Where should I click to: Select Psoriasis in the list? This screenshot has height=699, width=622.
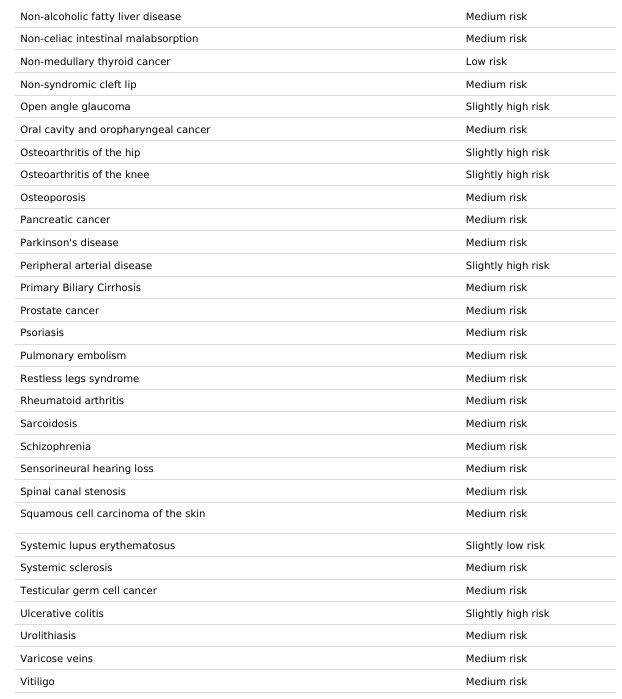click(x=42, y=333)
